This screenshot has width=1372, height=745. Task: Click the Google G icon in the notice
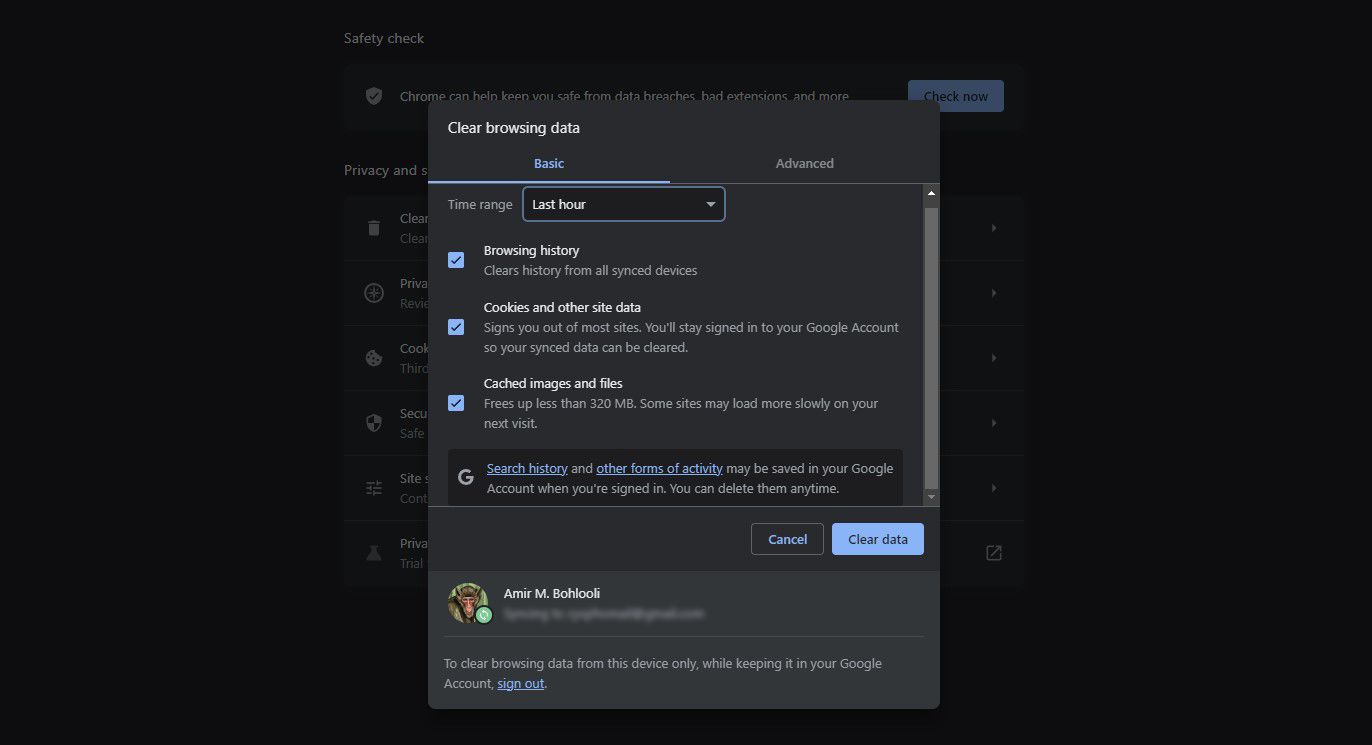tap(465, 477)
